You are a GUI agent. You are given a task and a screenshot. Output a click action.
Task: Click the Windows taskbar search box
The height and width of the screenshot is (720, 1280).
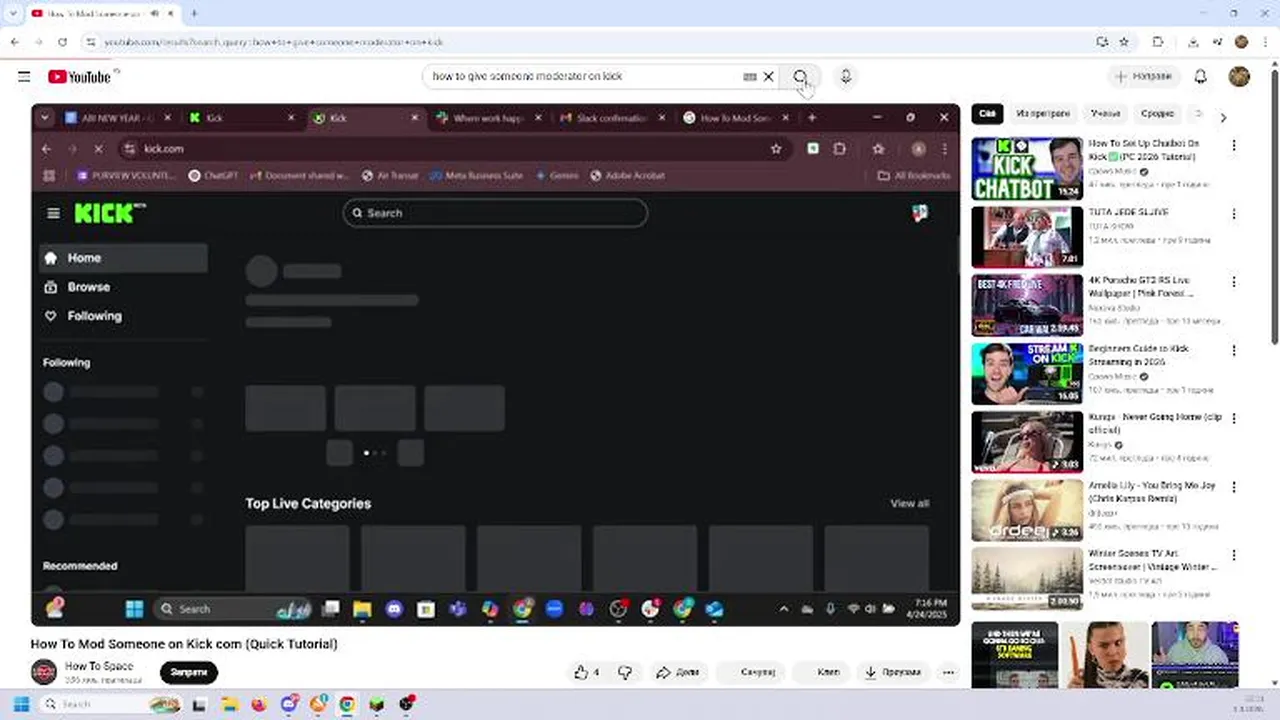(112, 704)
